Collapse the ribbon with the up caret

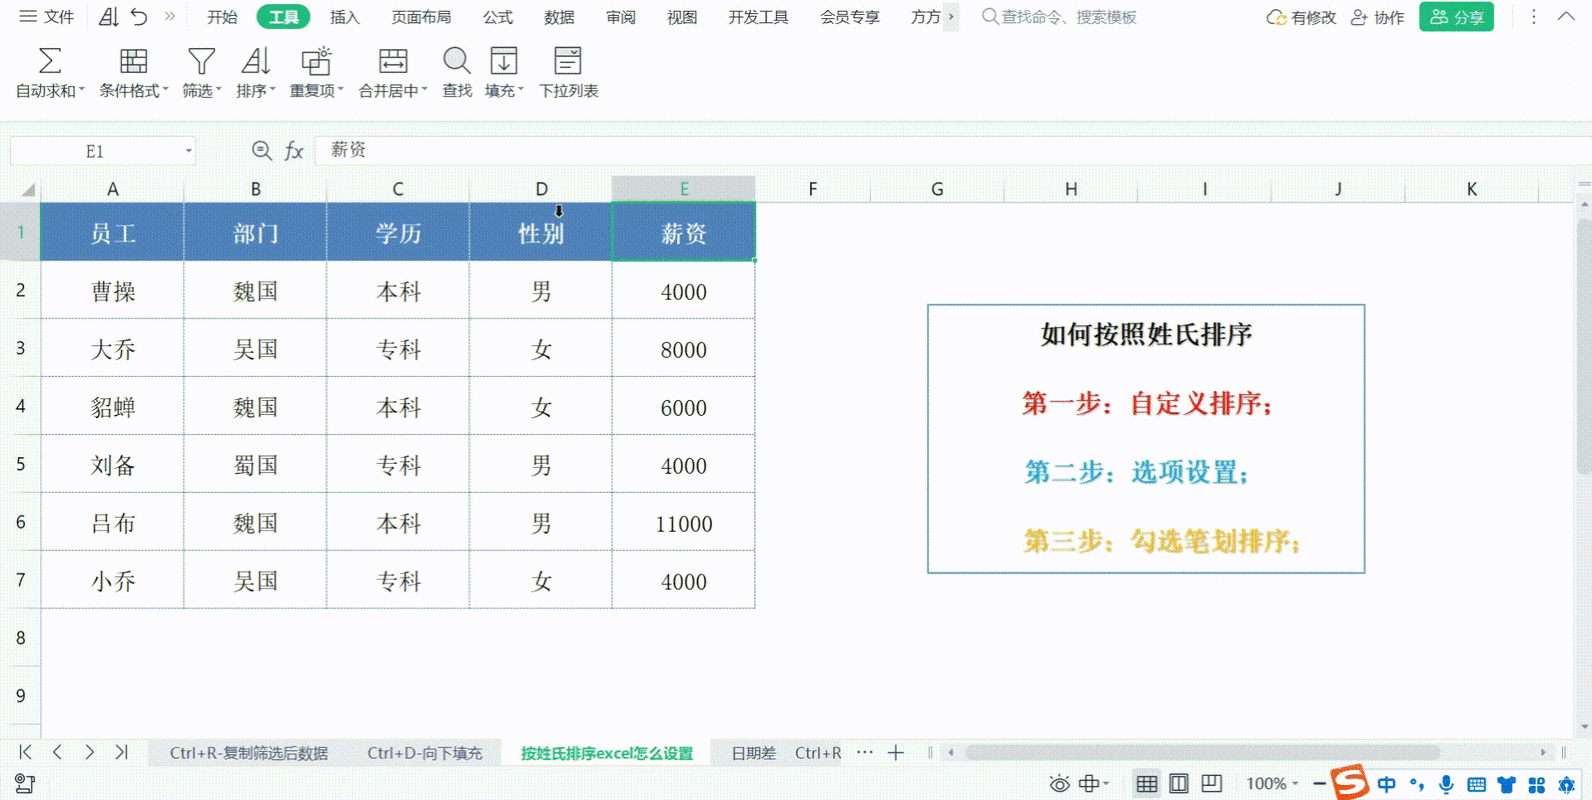pyautogui.click(x=1566, y=17)
